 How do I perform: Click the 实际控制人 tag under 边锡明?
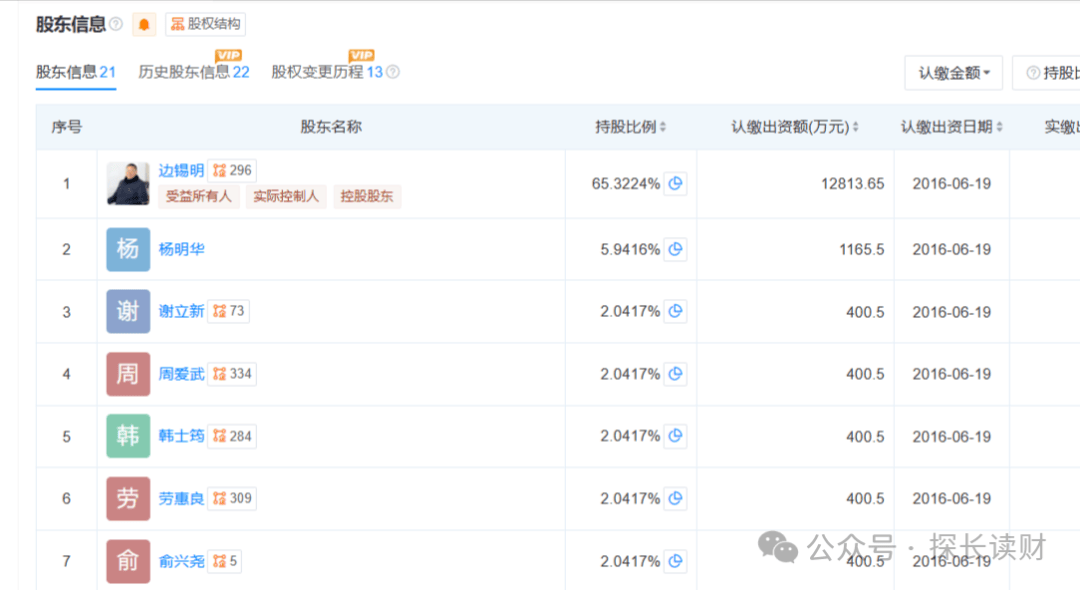[286, 196]
